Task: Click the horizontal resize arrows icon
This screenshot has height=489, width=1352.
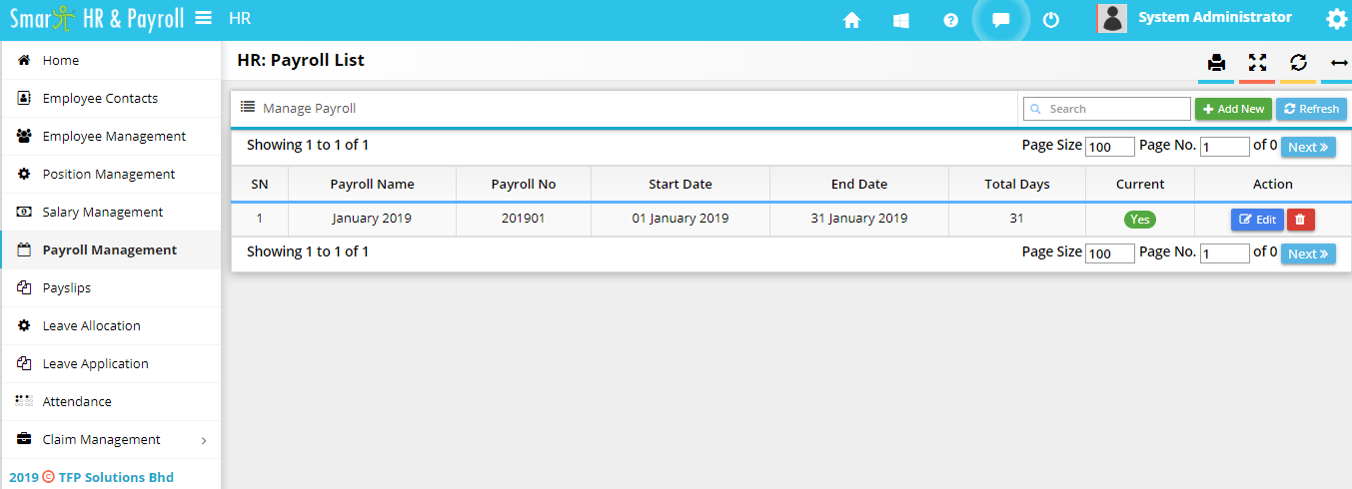Action: pos(1339,63)
